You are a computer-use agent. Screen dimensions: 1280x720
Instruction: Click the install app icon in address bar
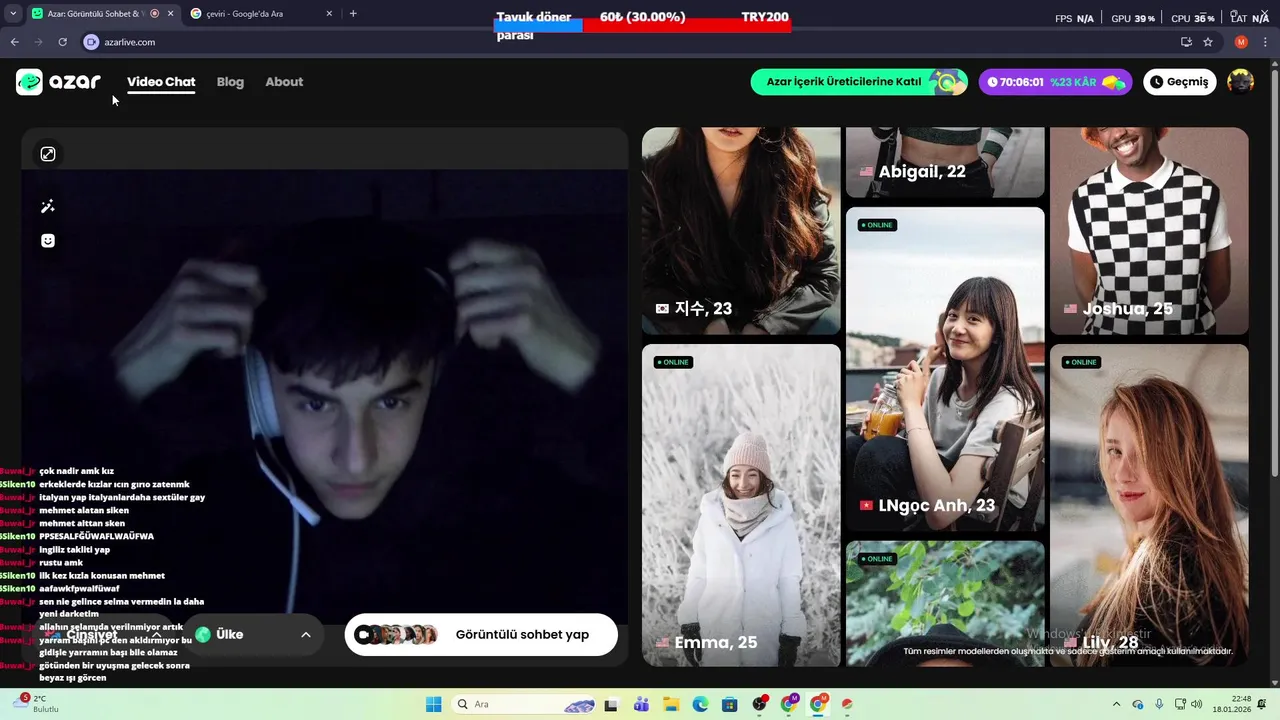coord(1186,42)
